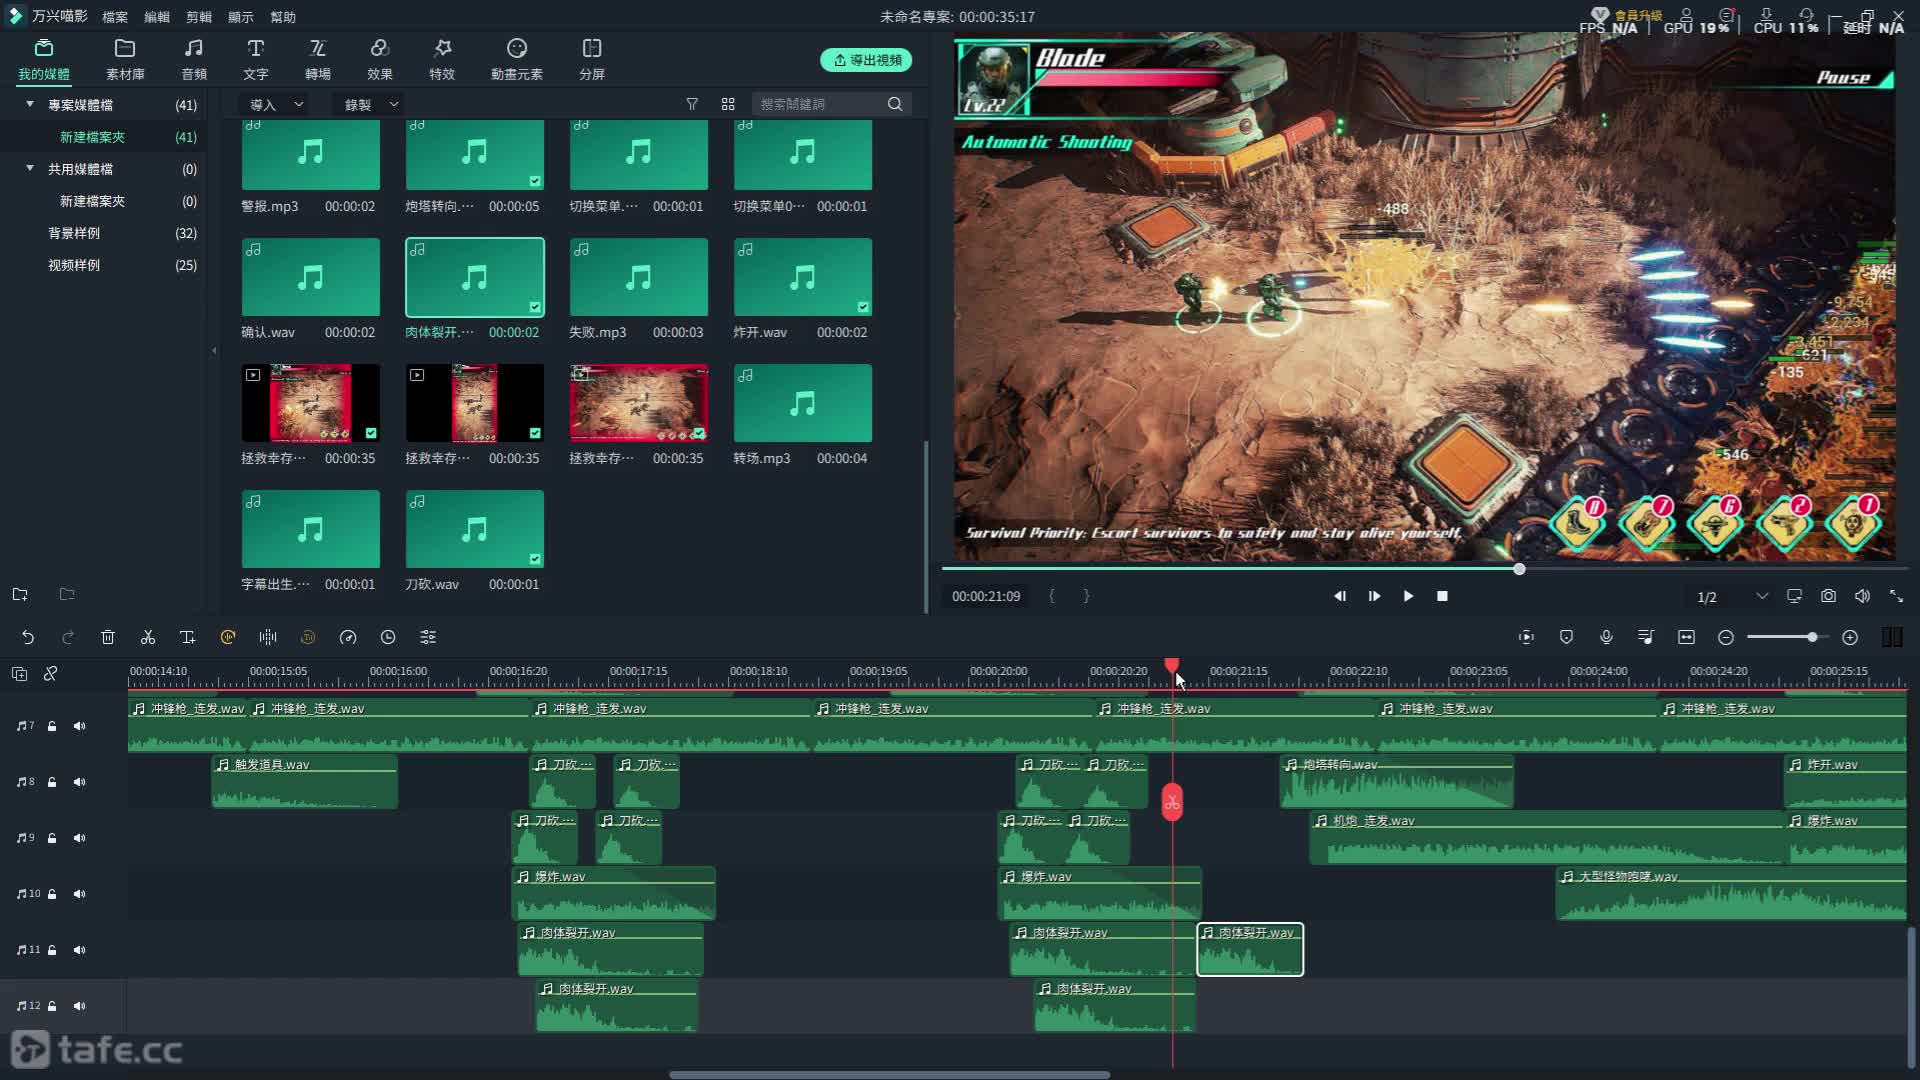The image size is (1920, 1080).
Task: Click the timeline zoom slider handle
Action: point(1812,637)
